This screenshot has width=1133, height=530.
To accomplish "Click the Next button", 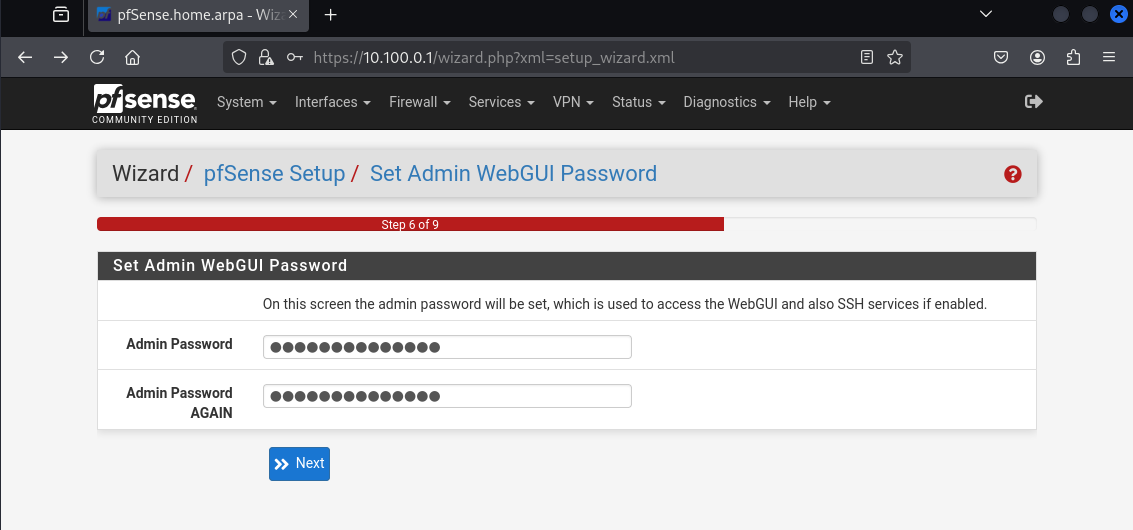I will coord(299,463).
